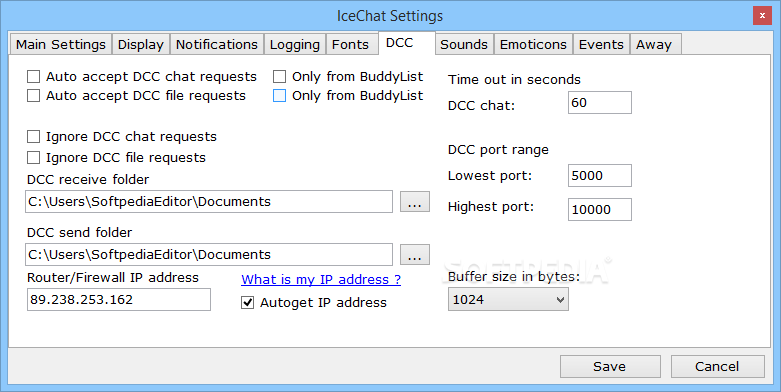Switch to the Main Settings tab
Image resolution: width=781 pixels, height=392 pixels.
click(61, 44)
